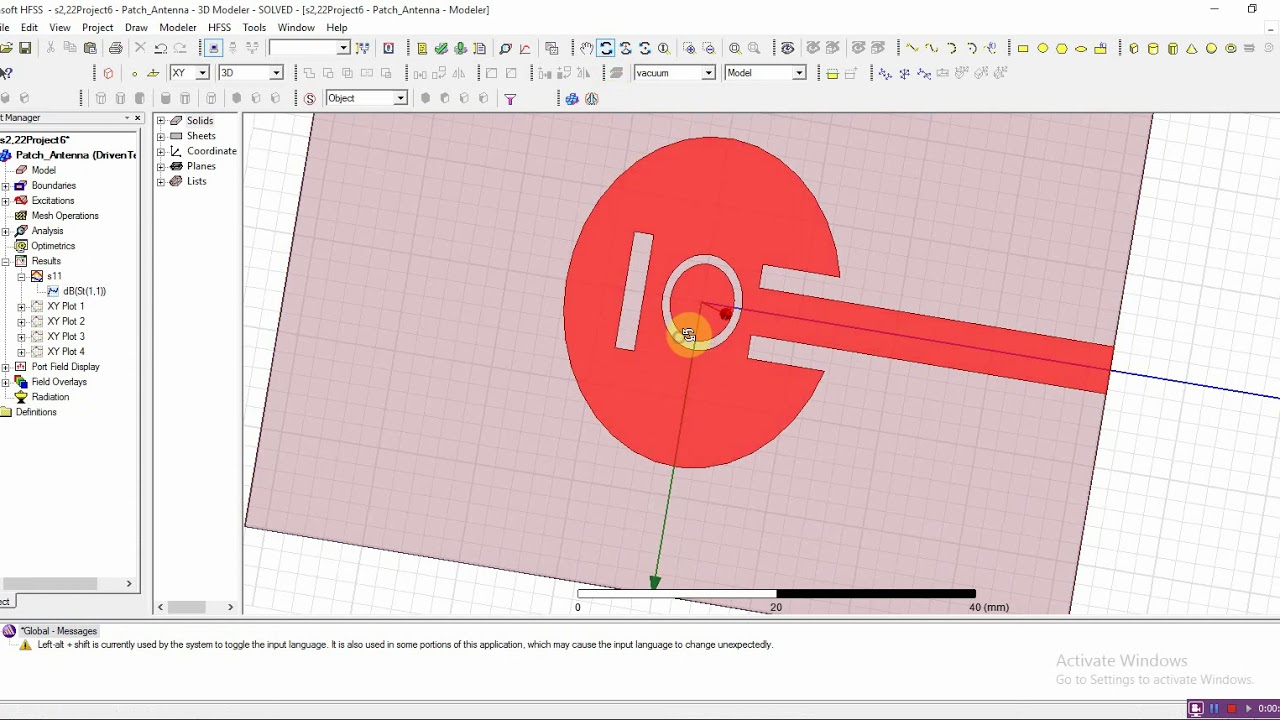Click the Validate green checkmark icon
Viewport: 1280px width, 720px height.
coord(441,48)
